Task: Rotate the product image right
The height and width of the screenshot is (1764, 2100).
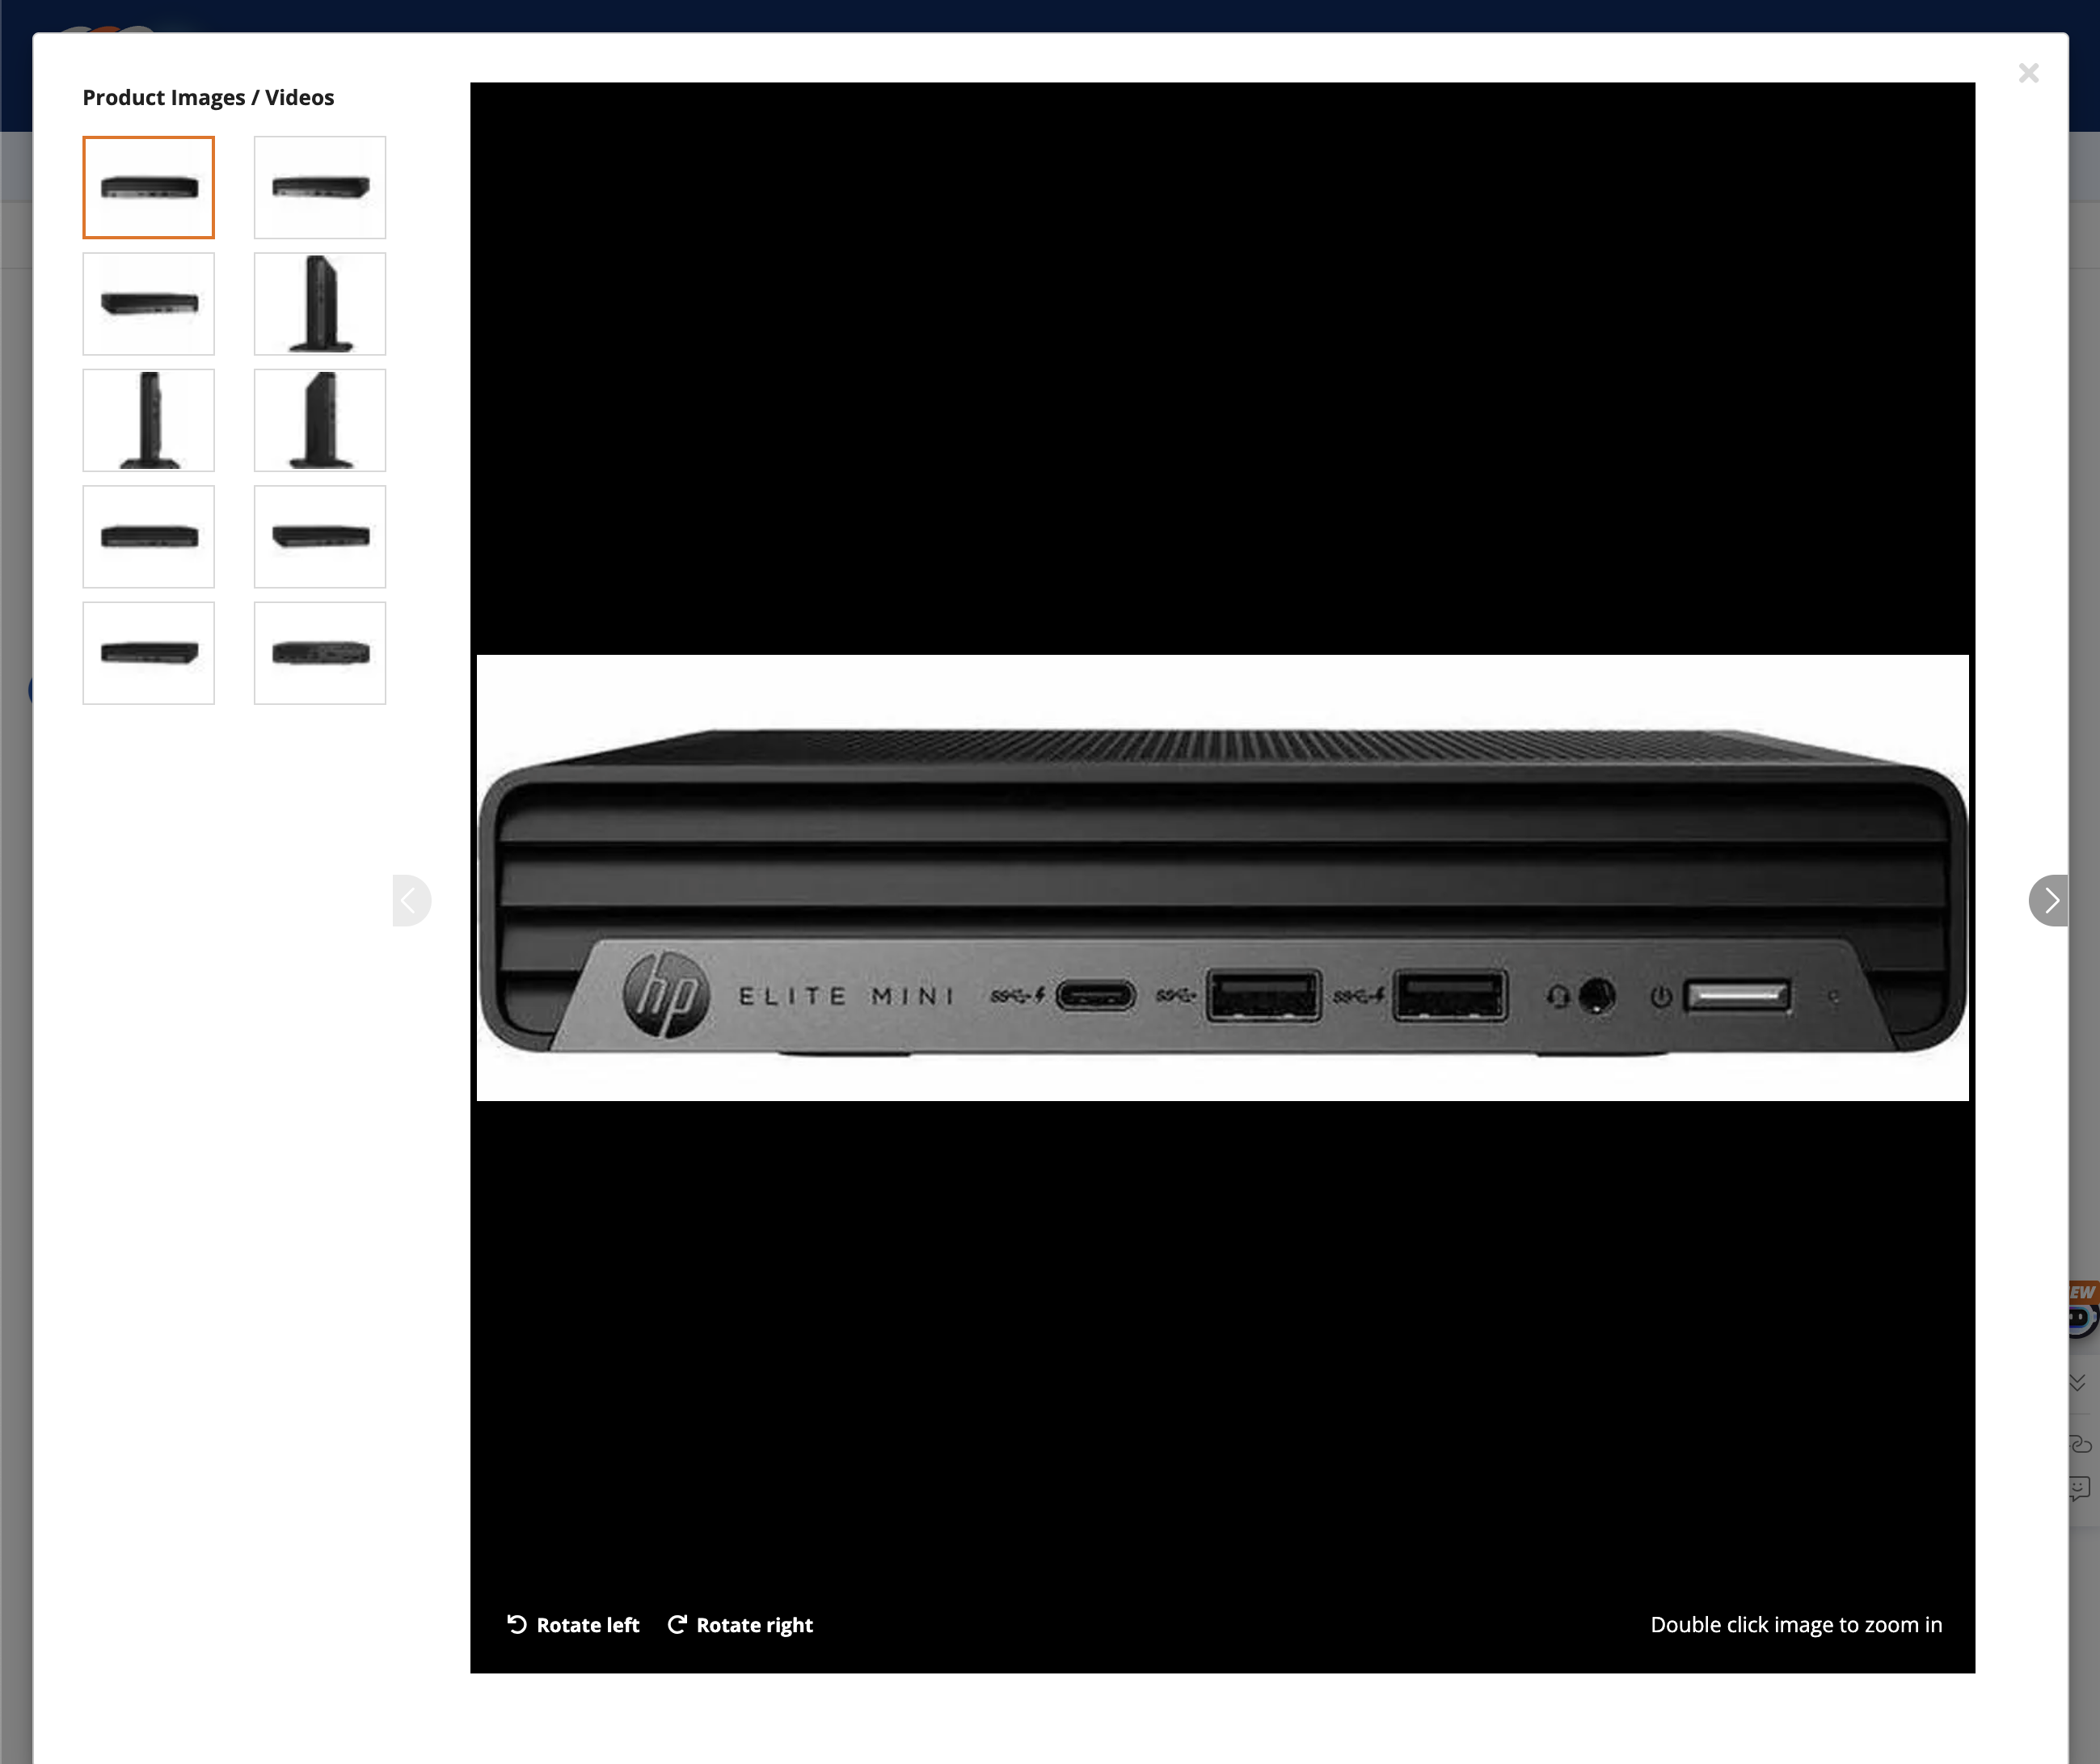Action: 740,1624
